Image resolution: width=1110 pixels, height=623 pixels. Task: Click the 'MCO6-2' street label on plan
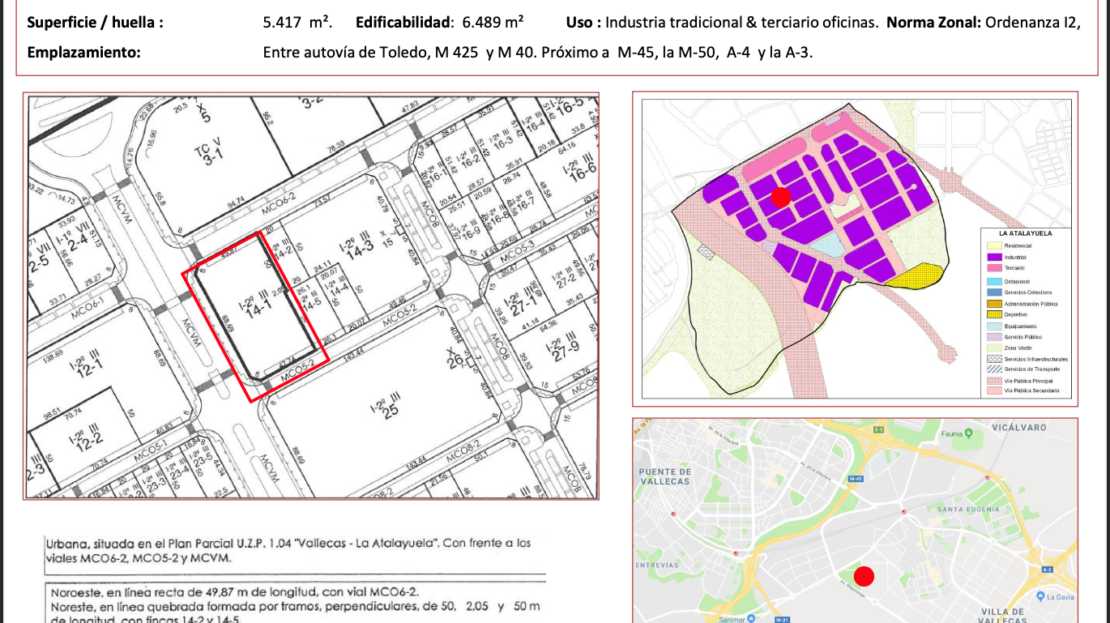coord(278,204)
